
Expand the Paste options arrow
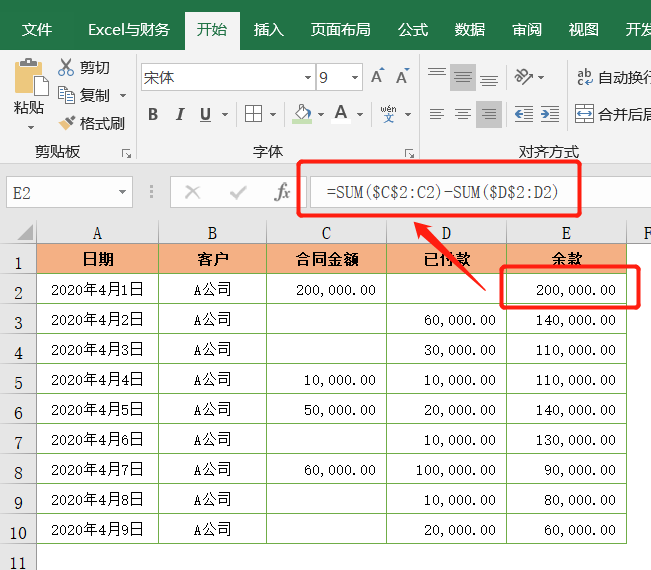[x=30, y=127]
